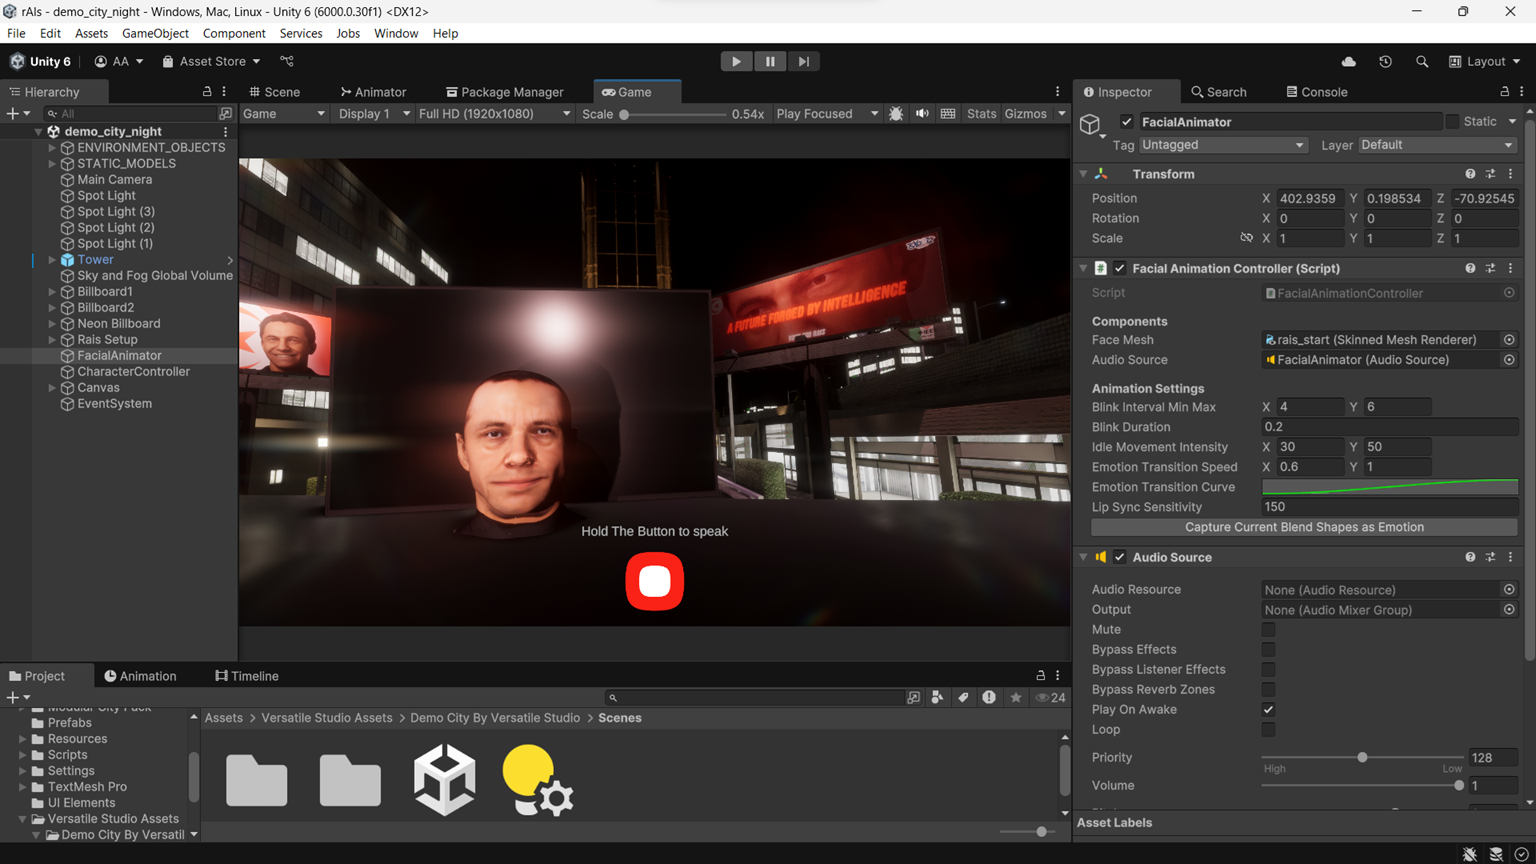Expand the Billboard1 hierarchy item
Viewport: 1536px width, 864px height.
[52, 291]
